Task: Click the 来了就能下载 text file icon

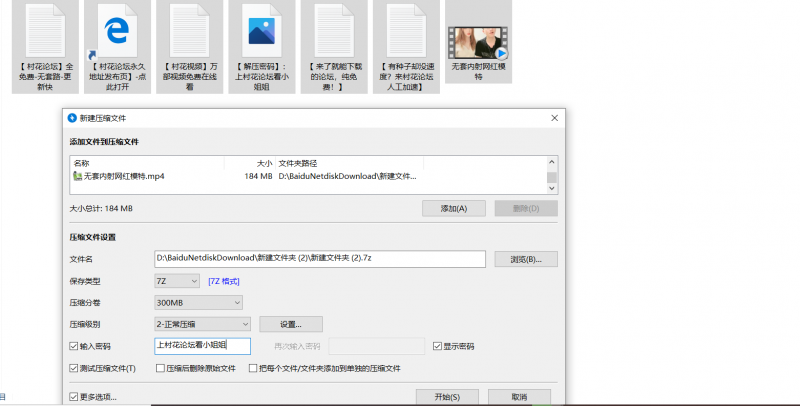Action: point(335,30)
